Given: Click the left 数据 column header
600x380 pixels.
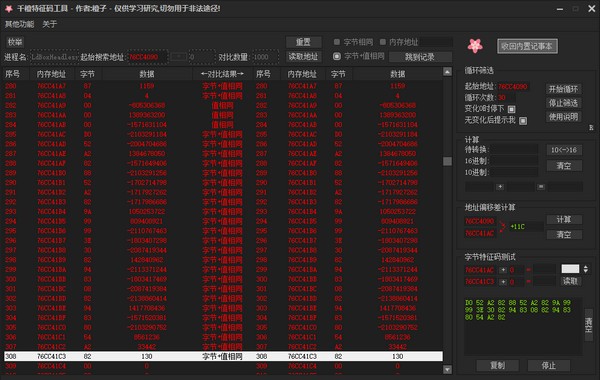Looking at the screenshot, I should (147, 74).
